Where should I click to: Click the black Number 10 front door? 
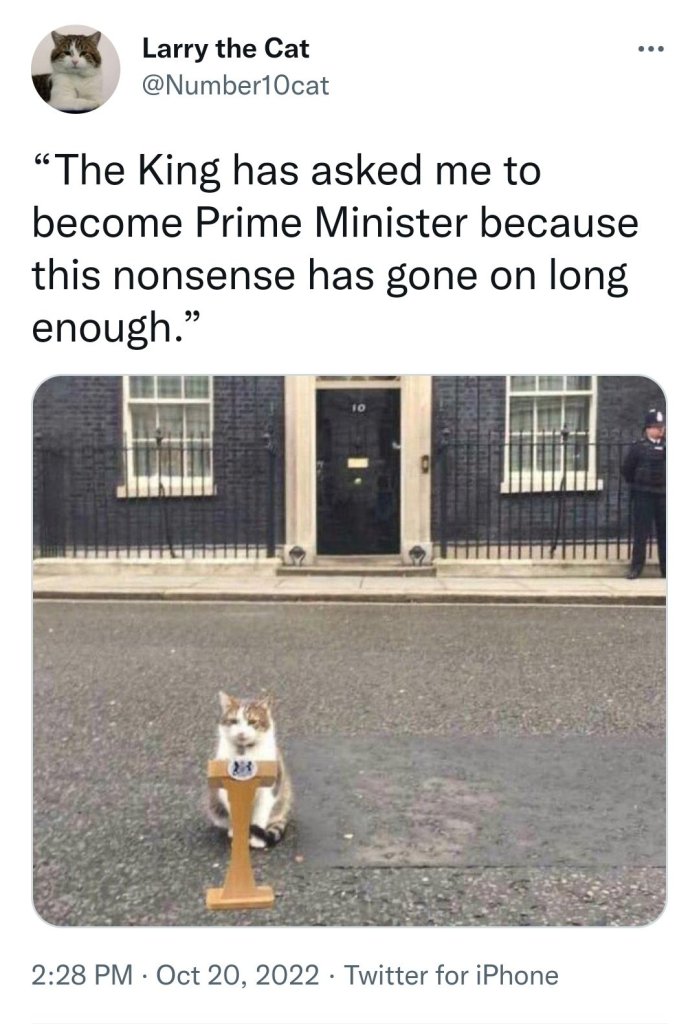click(x=358, y=472)
